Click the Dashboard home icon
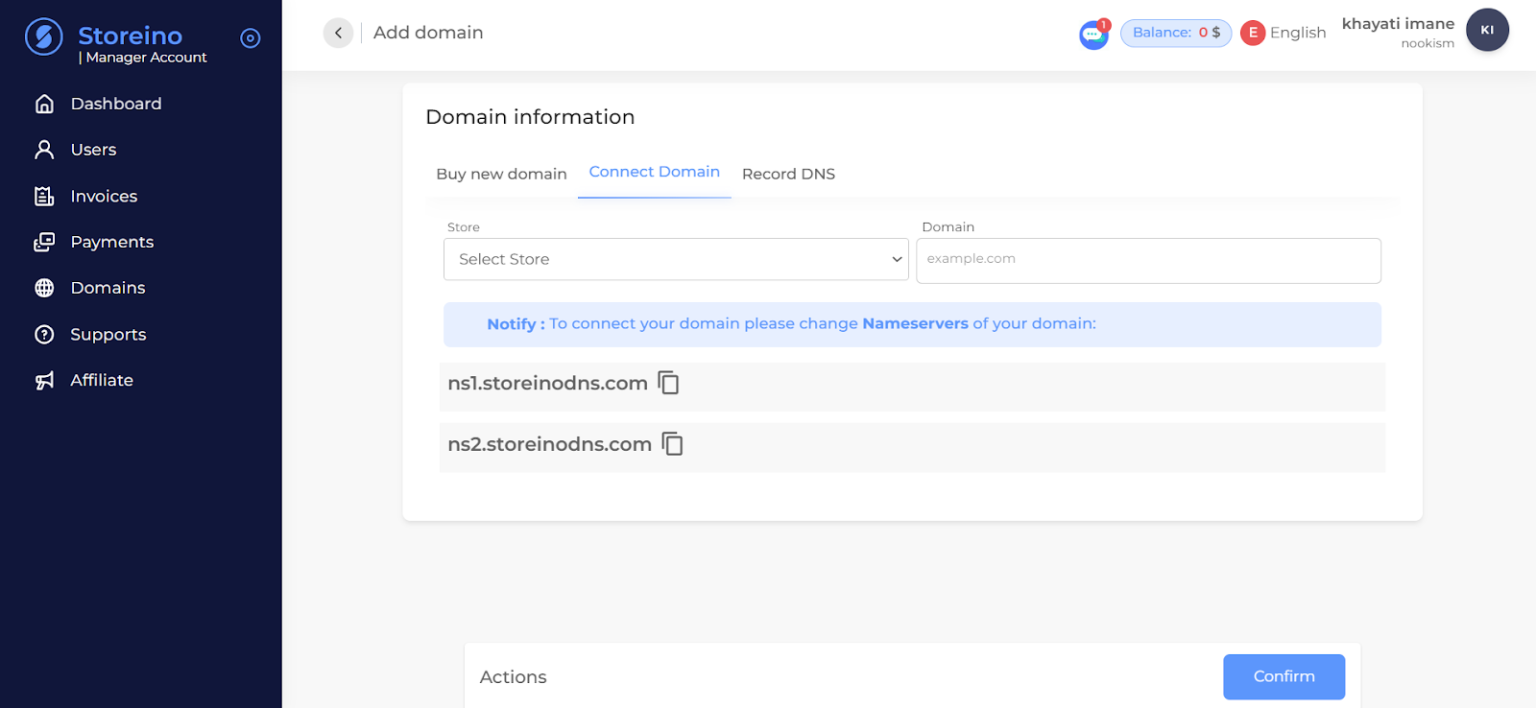The image size is (1536, 708). [44, 104]
